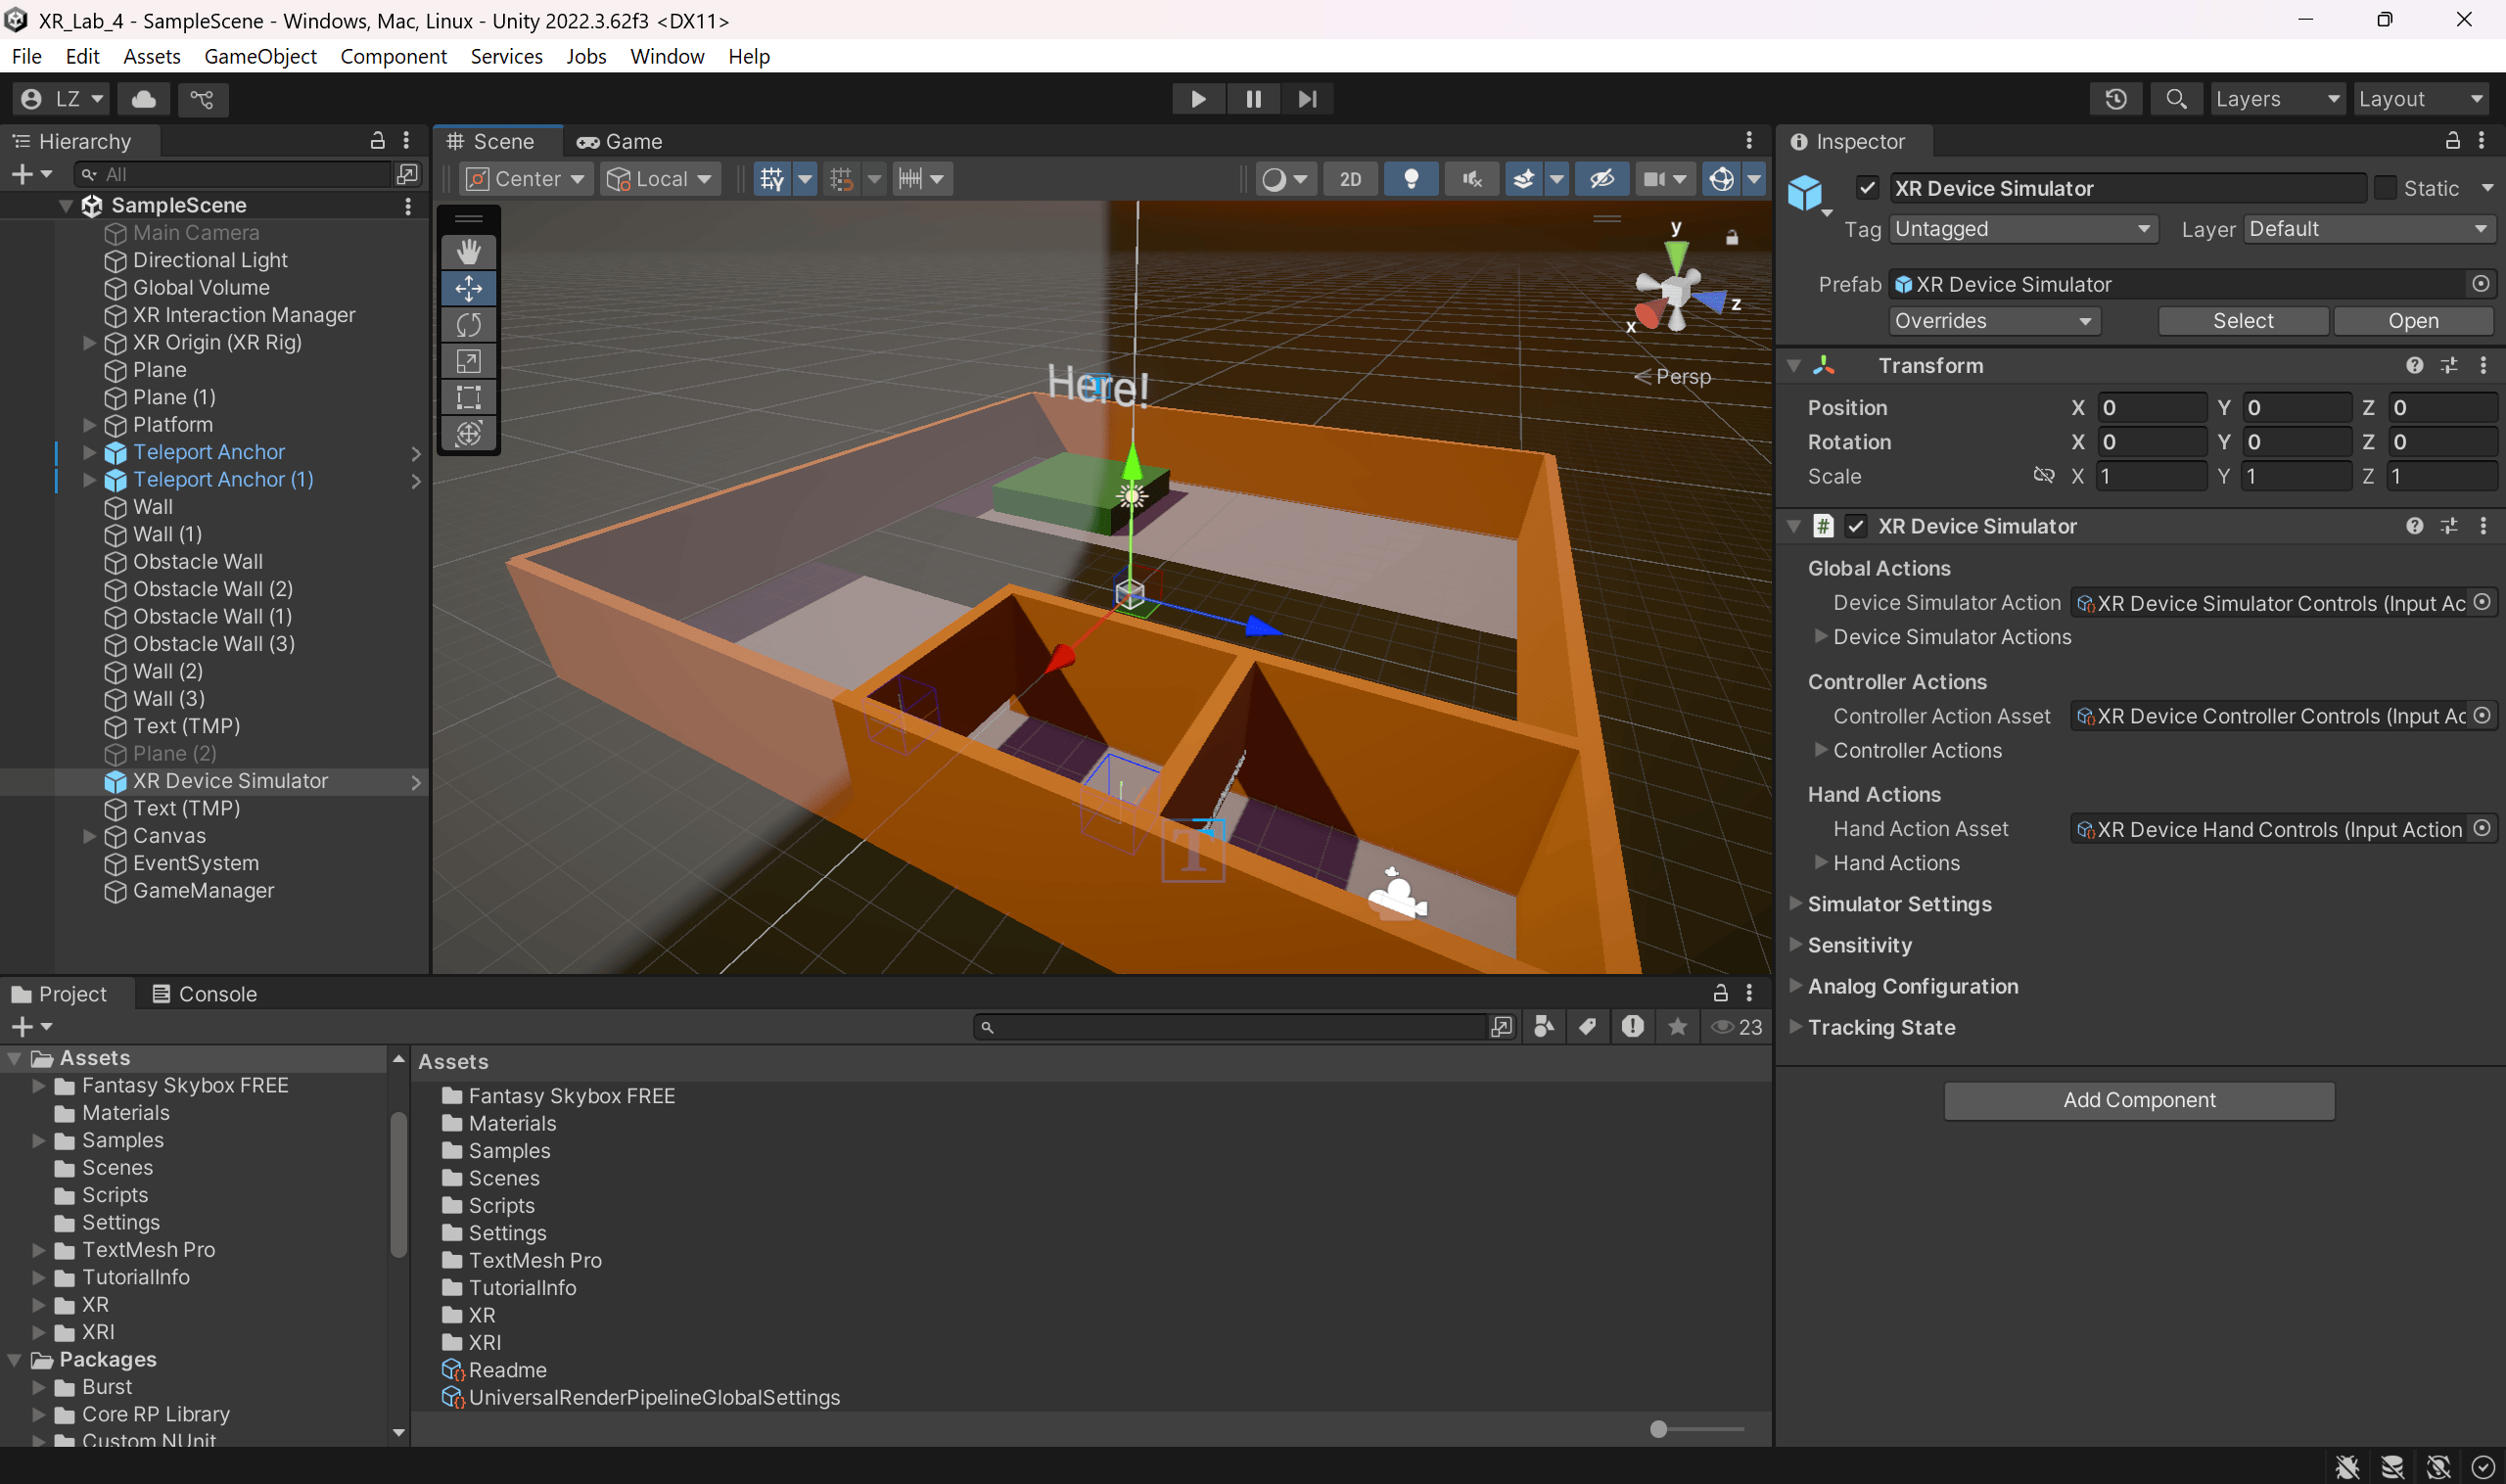Enable the Static checkbox

(2385, 188)
